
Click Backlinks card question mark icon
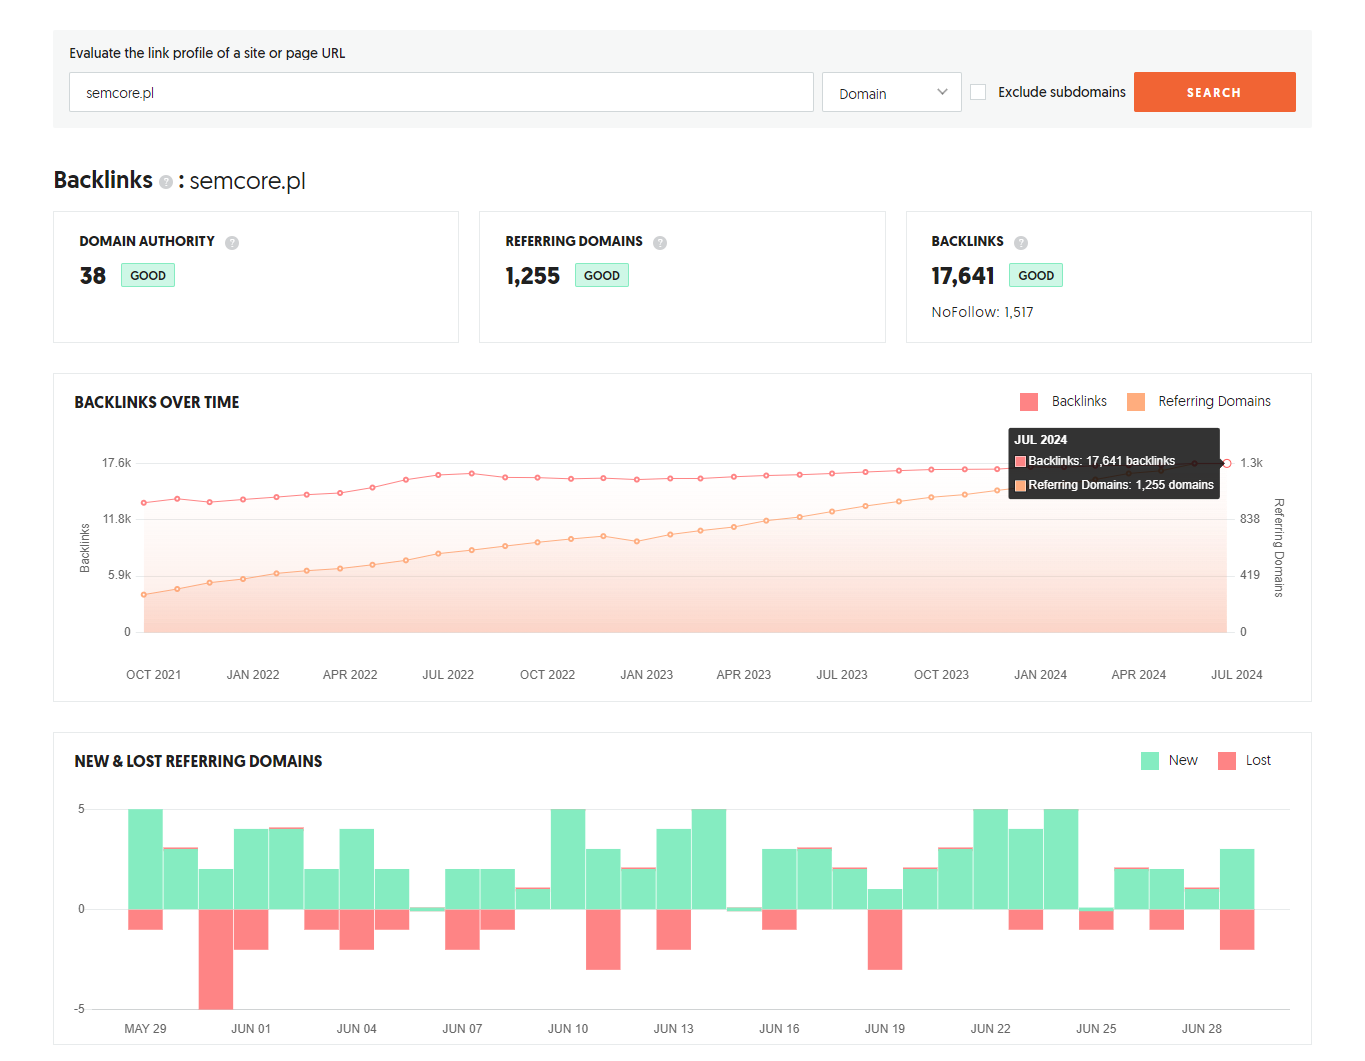point(1021,243)
